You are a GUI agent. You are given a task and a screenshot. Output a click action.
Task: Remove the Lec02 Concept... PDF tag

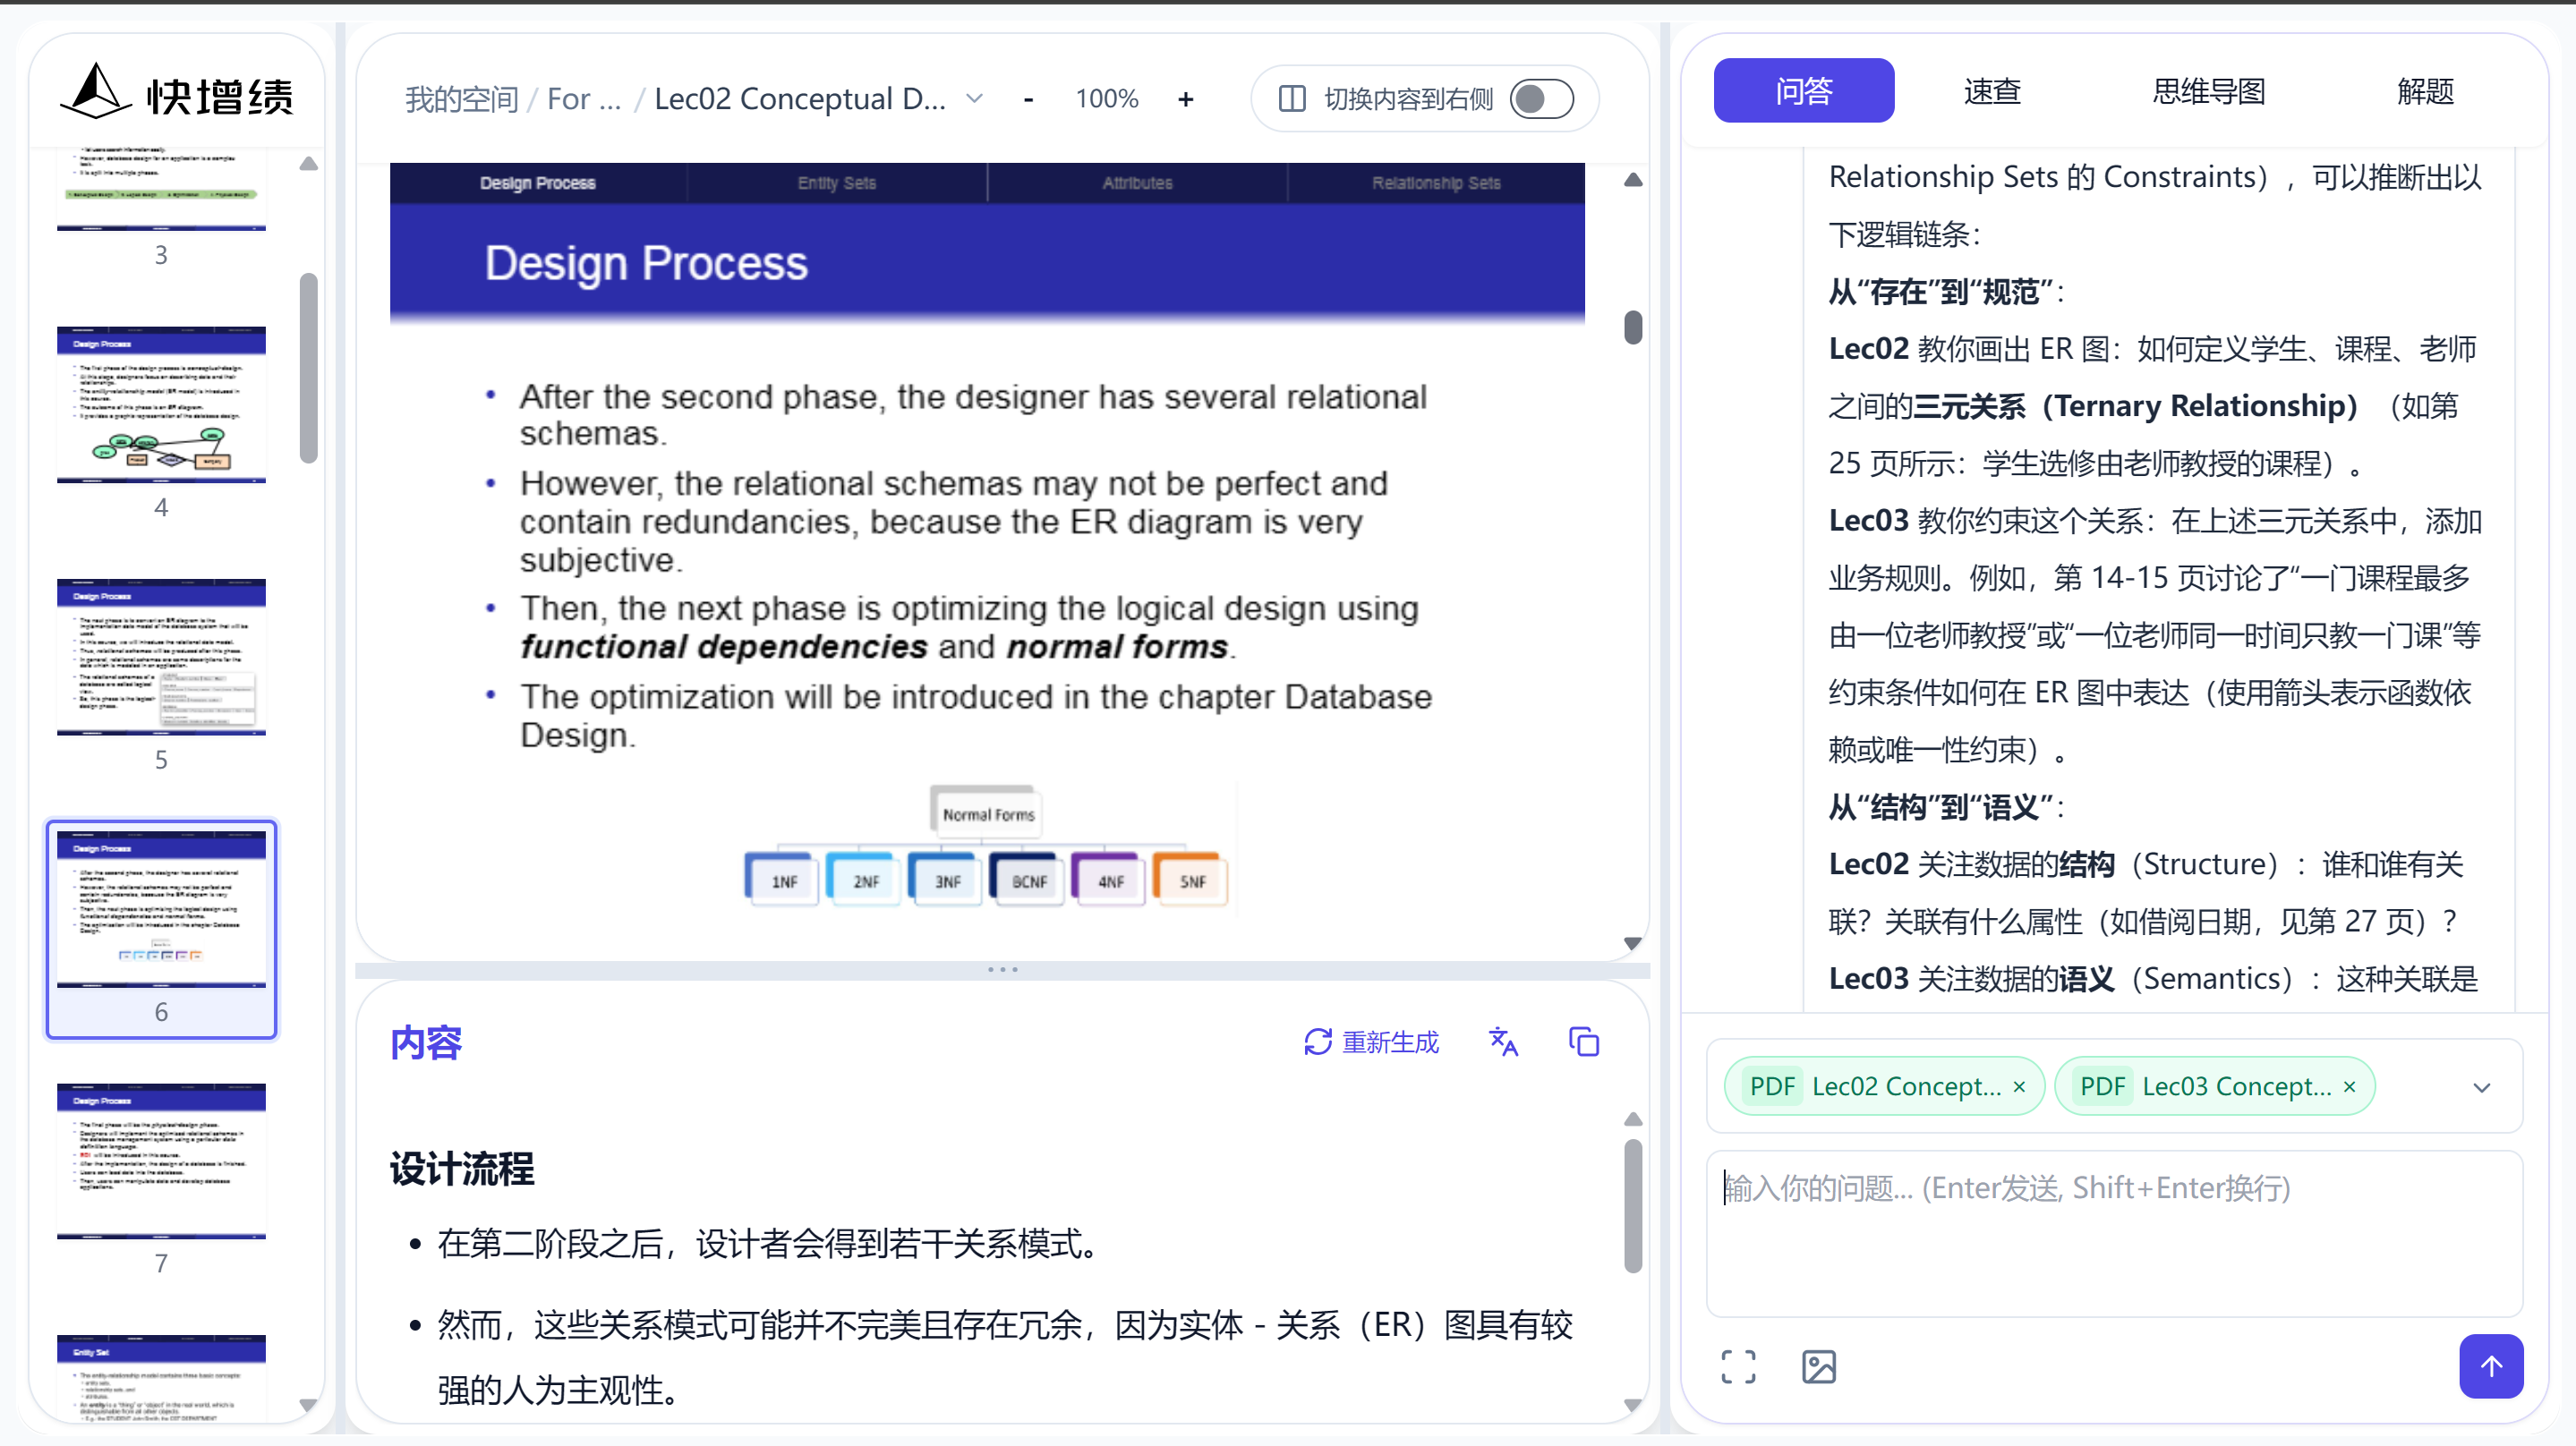click(x=2019, y=1087)
